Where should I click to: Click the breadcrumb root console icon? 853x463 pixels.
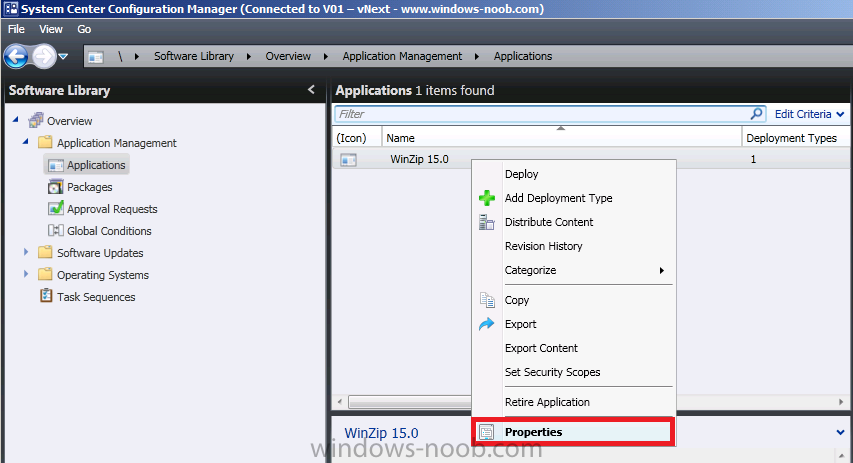pos(96,57)
